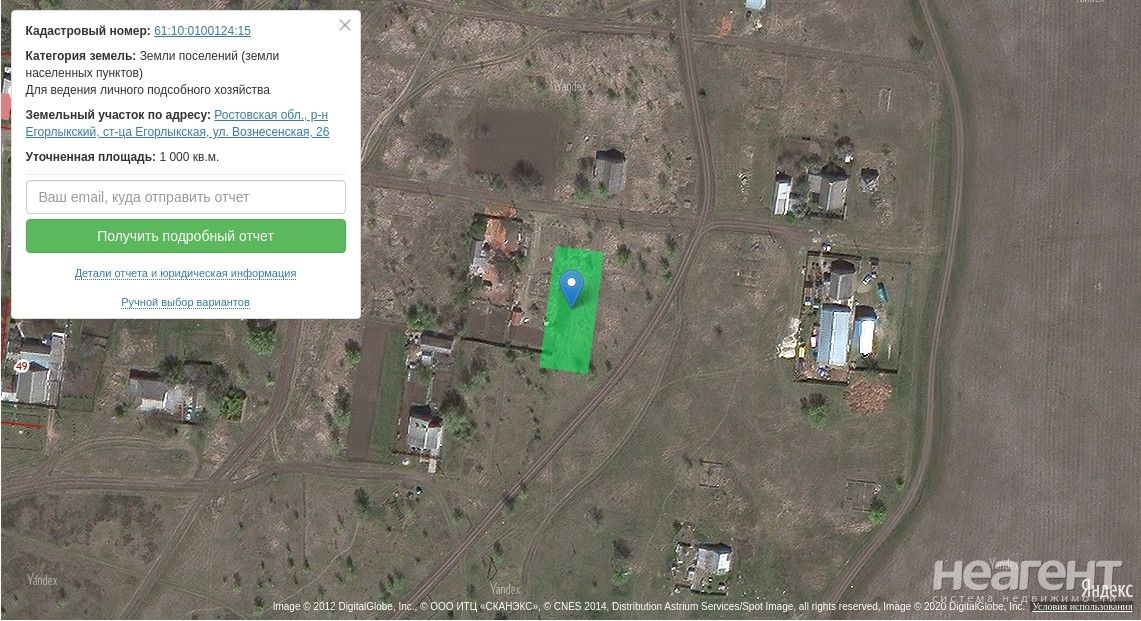
Task: Click the Уточненная площадь value text
Action: pos(189,157)
